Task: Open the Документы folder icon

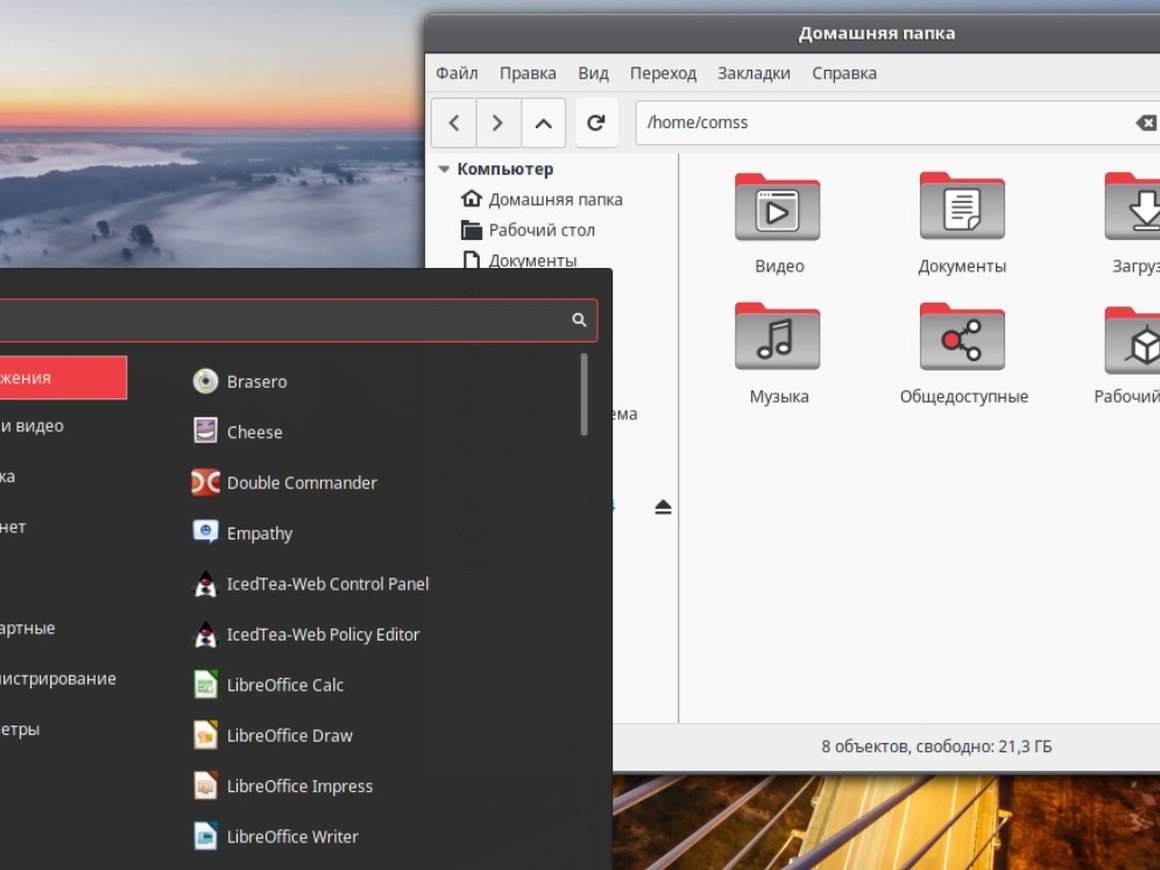Action: (961, 209)
